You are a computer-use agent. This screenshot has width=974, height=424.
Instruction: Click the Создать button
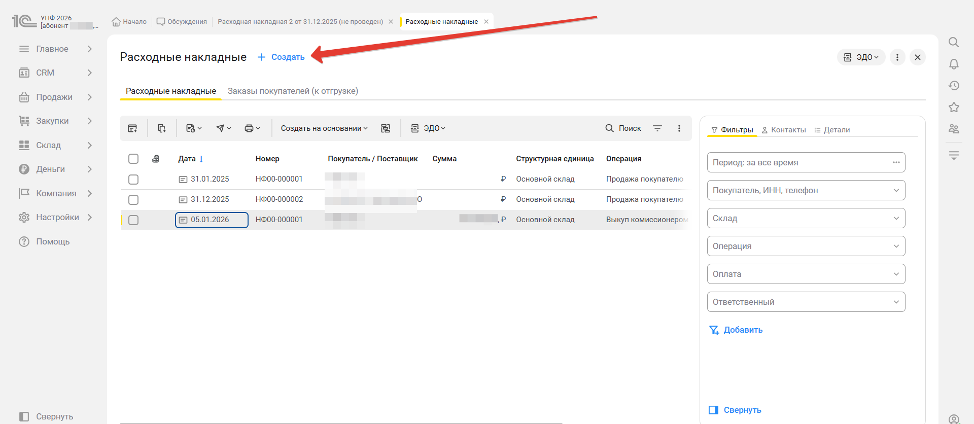tap(281, 57)
